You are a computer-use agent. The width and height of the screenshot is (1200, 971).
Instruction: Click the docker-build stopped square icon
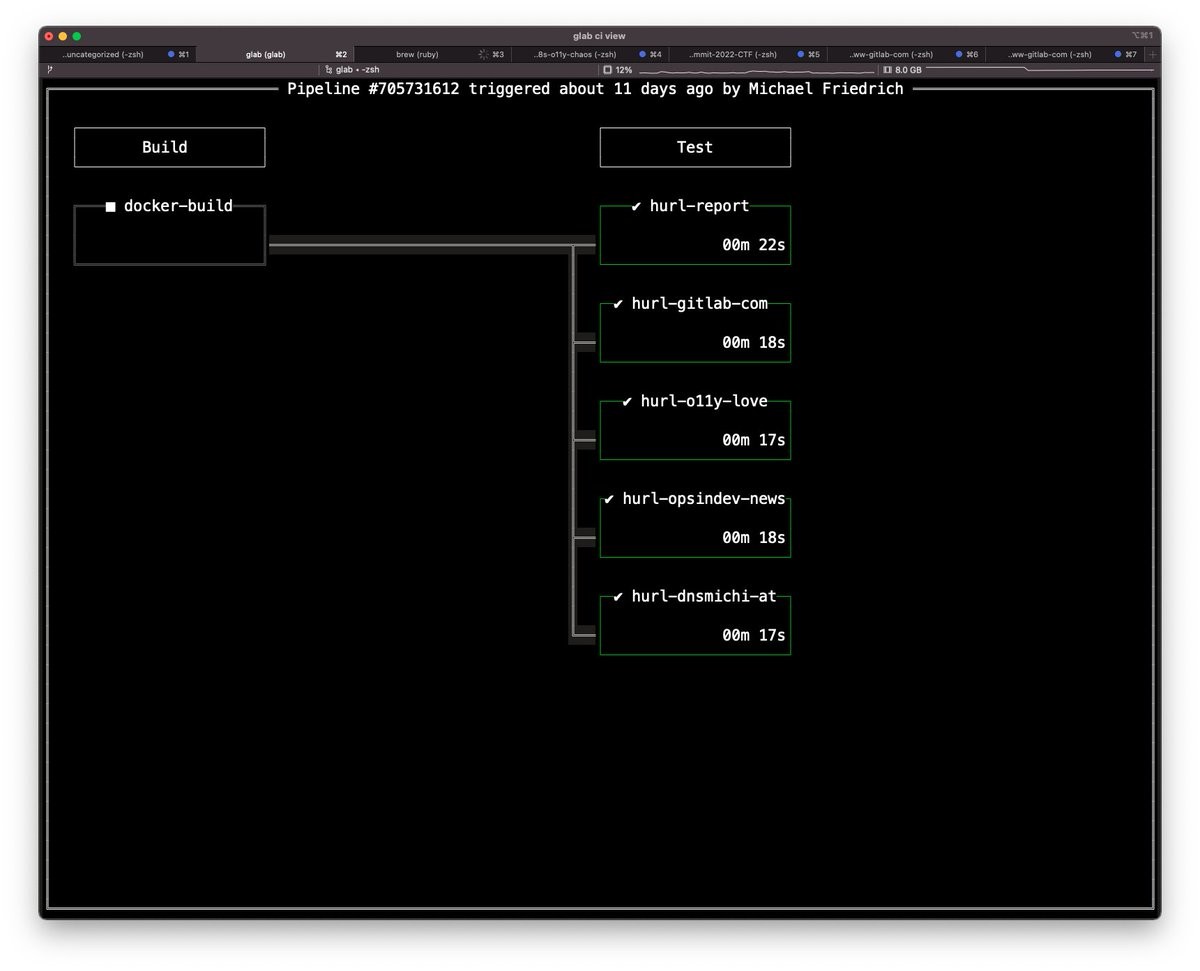pos(111,207)
